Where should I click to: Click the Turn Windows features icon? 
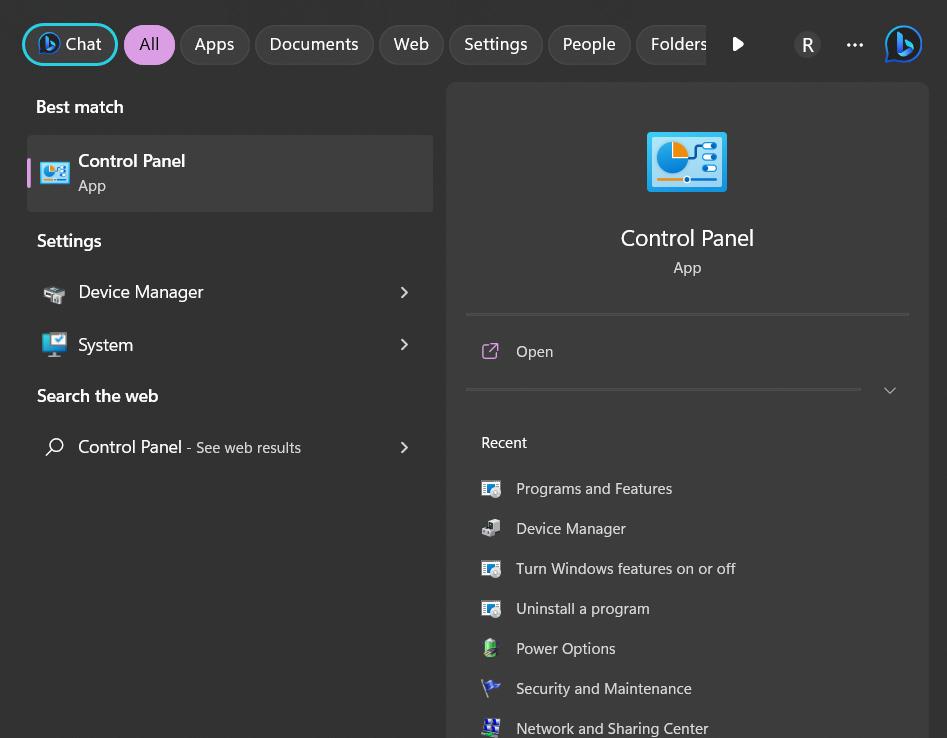tap(491, 569)
